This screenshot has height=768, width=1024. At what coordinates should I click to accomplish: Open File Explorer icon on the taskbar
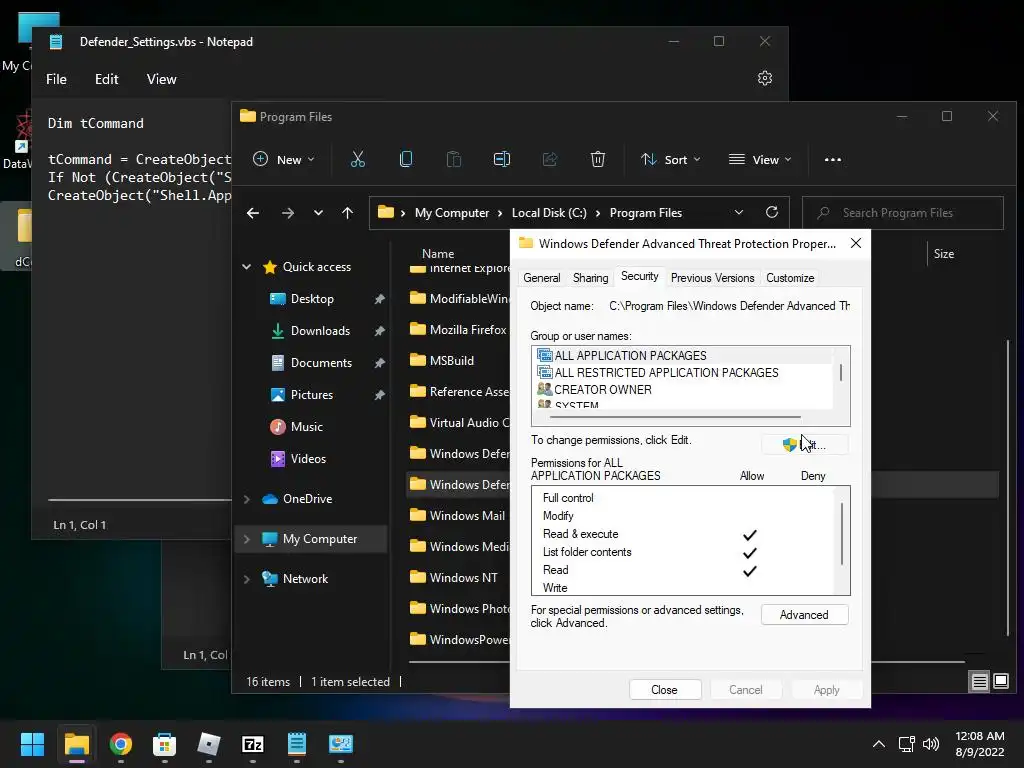point(76,744)
